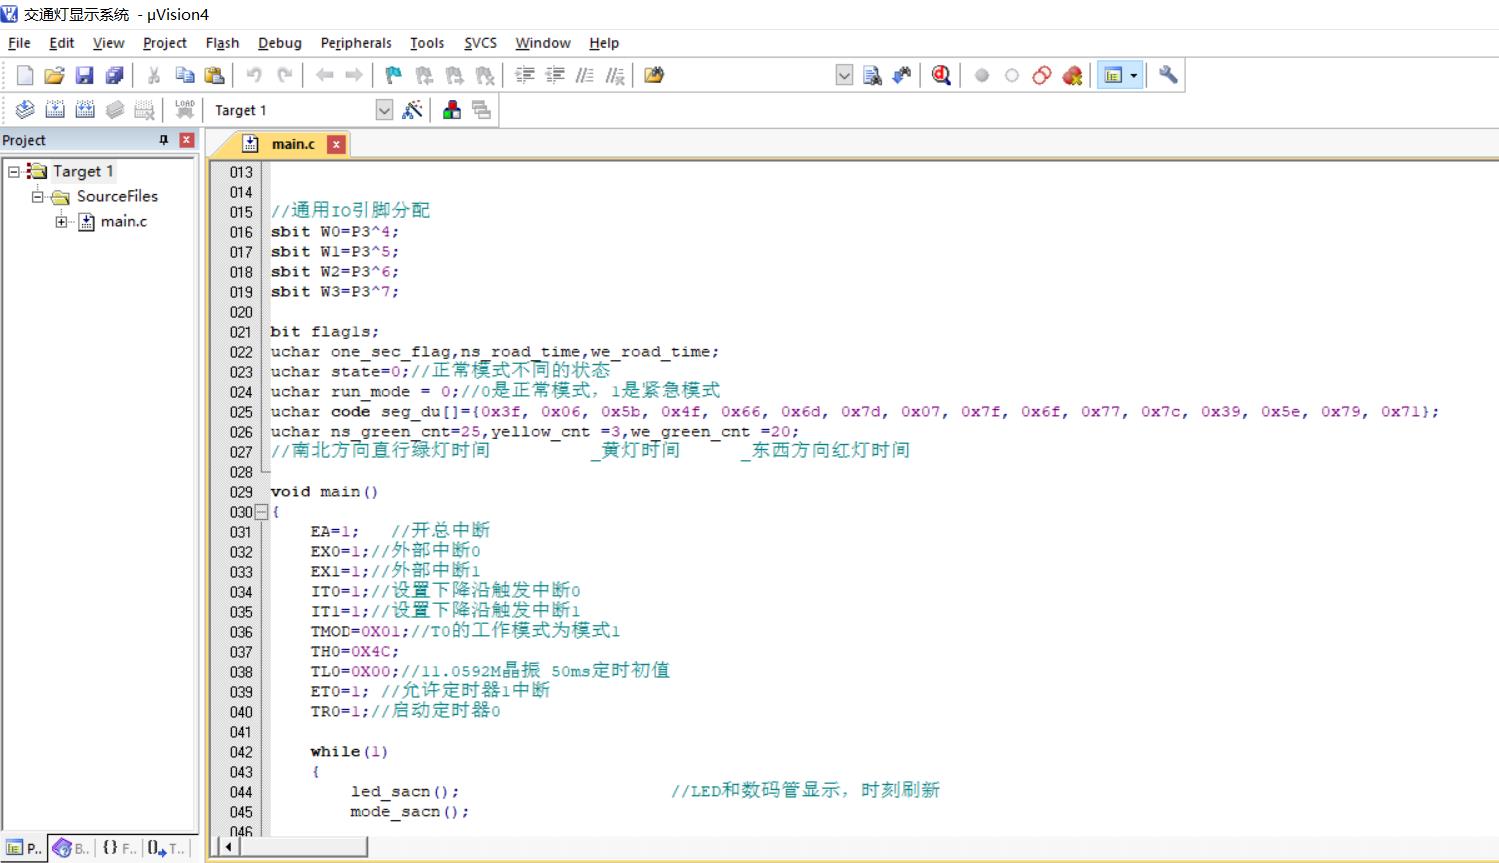Collapse the Target 1 tree node
The image size is (1499, 863).
coord(14,171)
